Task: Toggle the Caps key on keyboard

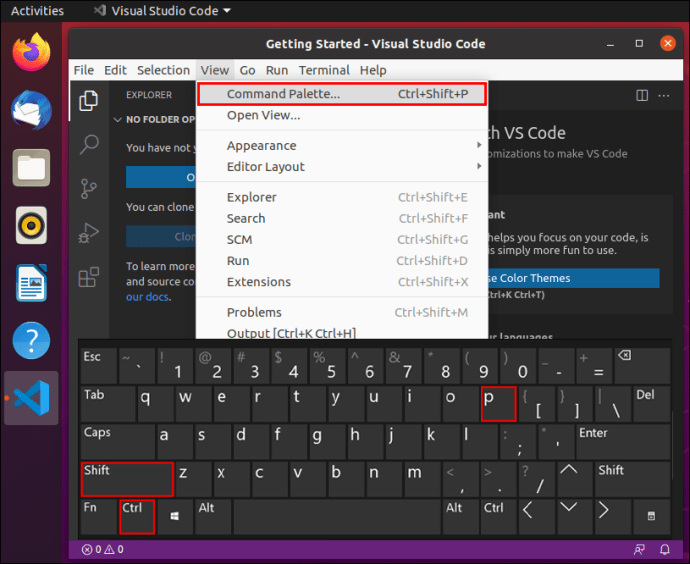Action: [117, 441]
